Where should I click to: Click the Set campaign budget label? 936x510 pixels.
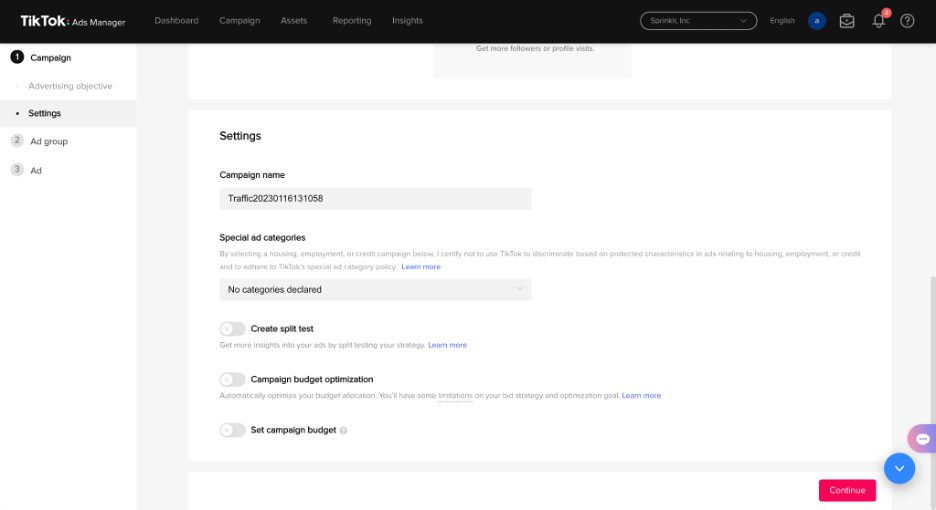293,430
